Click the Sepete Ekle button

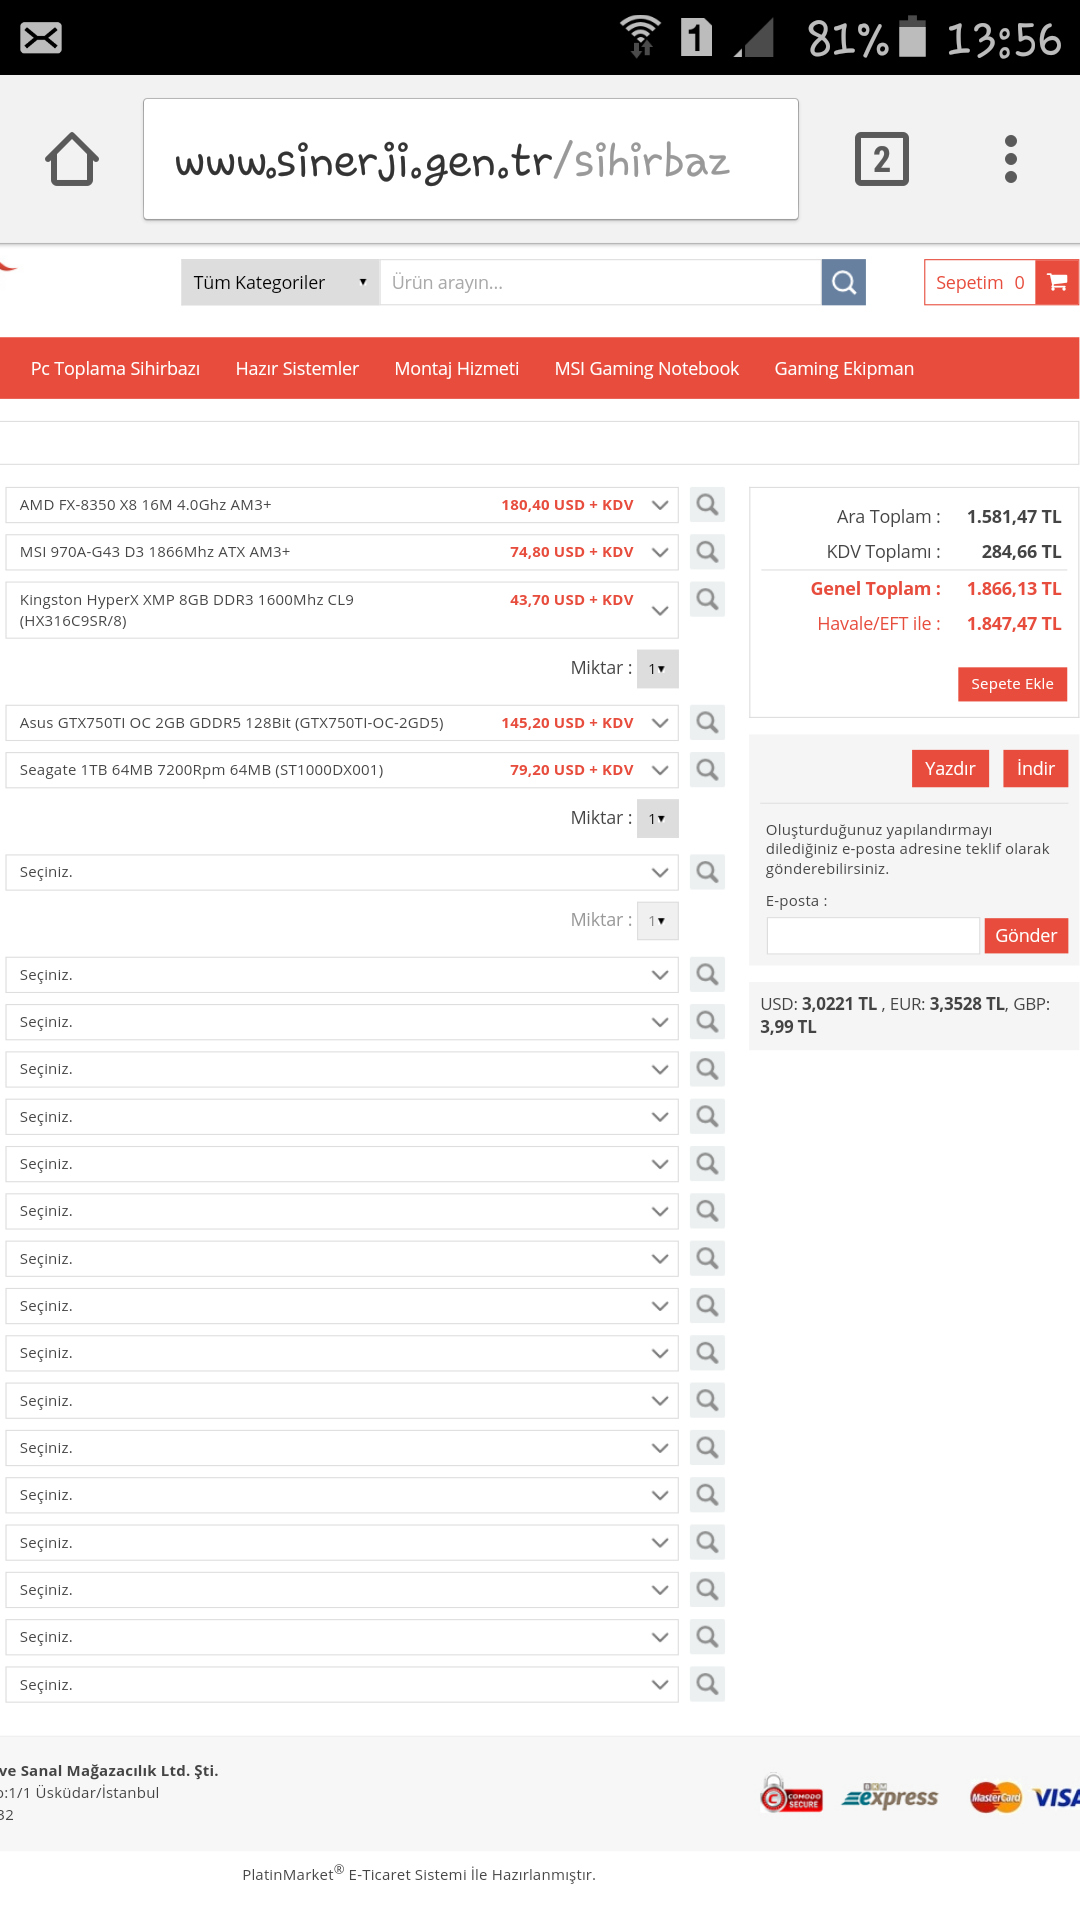pos(1012,684)
